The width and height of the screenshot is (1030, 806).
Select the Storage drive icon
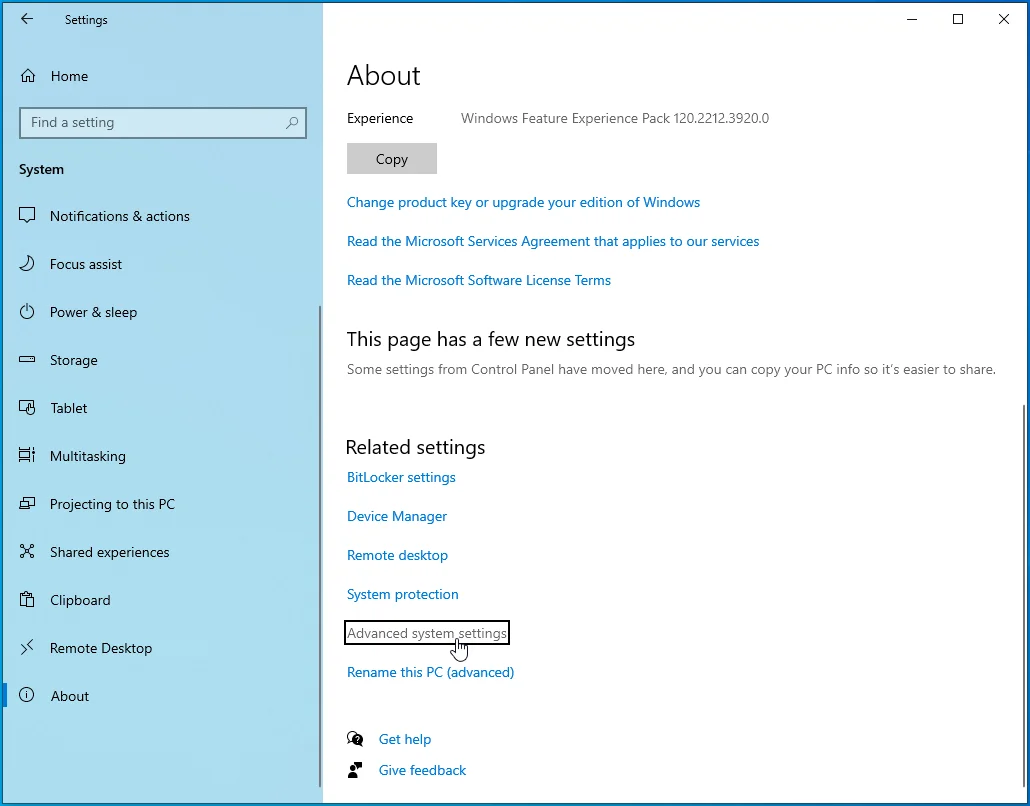(27, 359)
